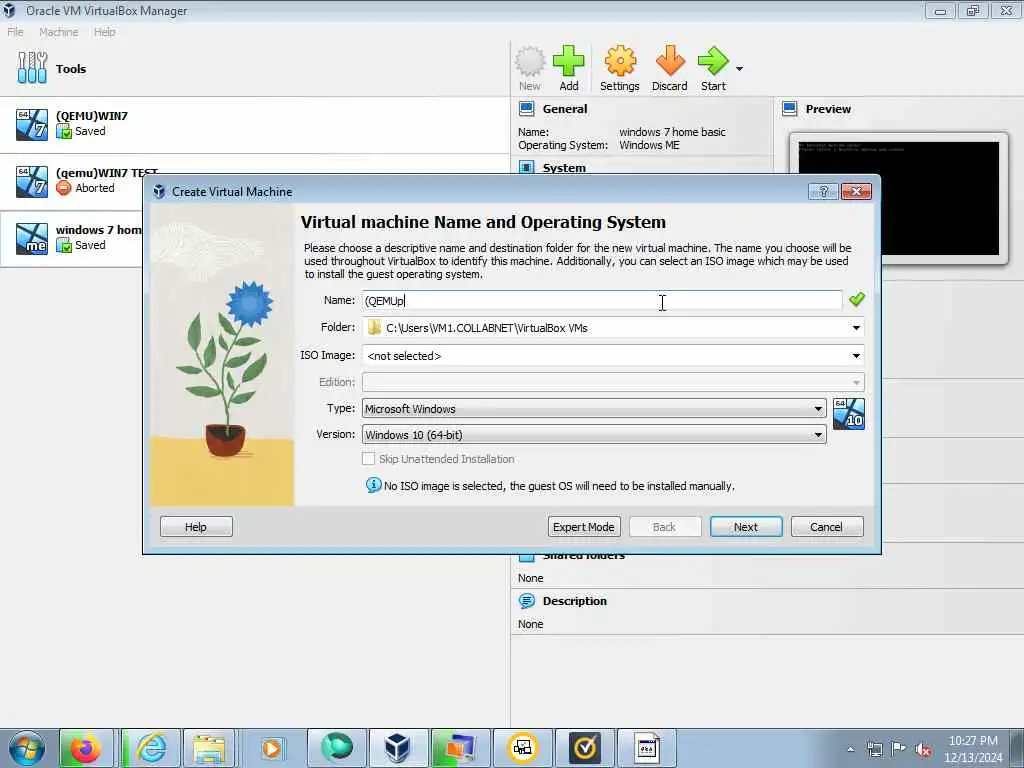Click the dialog Help button
This screenshot has height=768, width=1024.
(196, 527)
